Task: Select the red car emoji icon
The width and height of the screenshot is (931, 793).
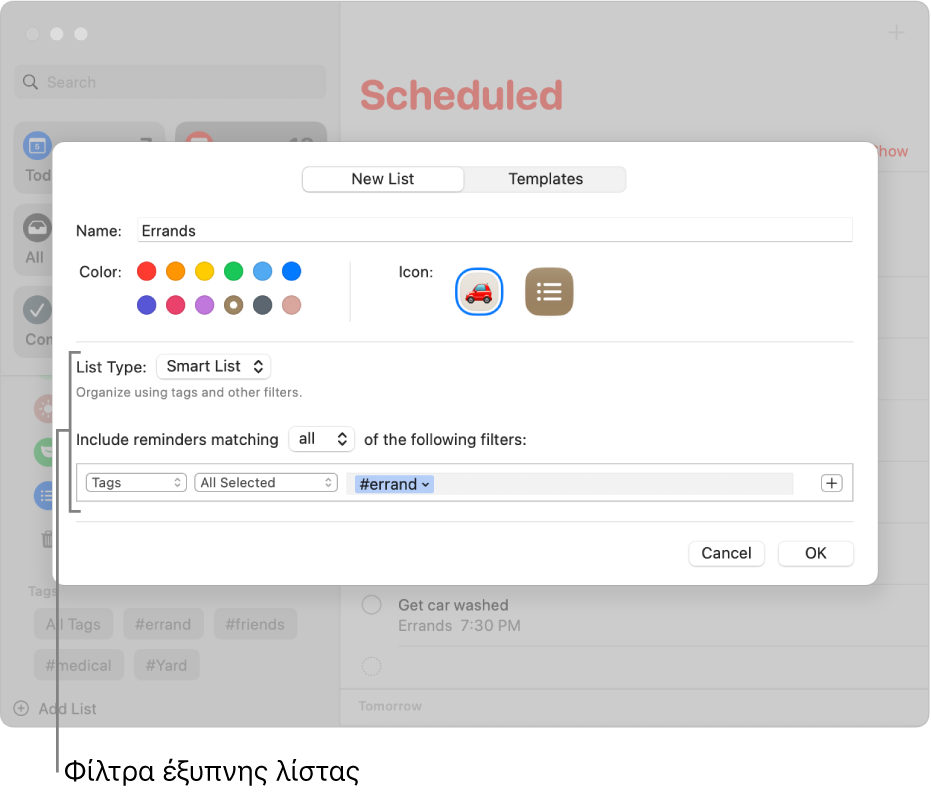Action: pyautogui.click(x=479, y=291)
